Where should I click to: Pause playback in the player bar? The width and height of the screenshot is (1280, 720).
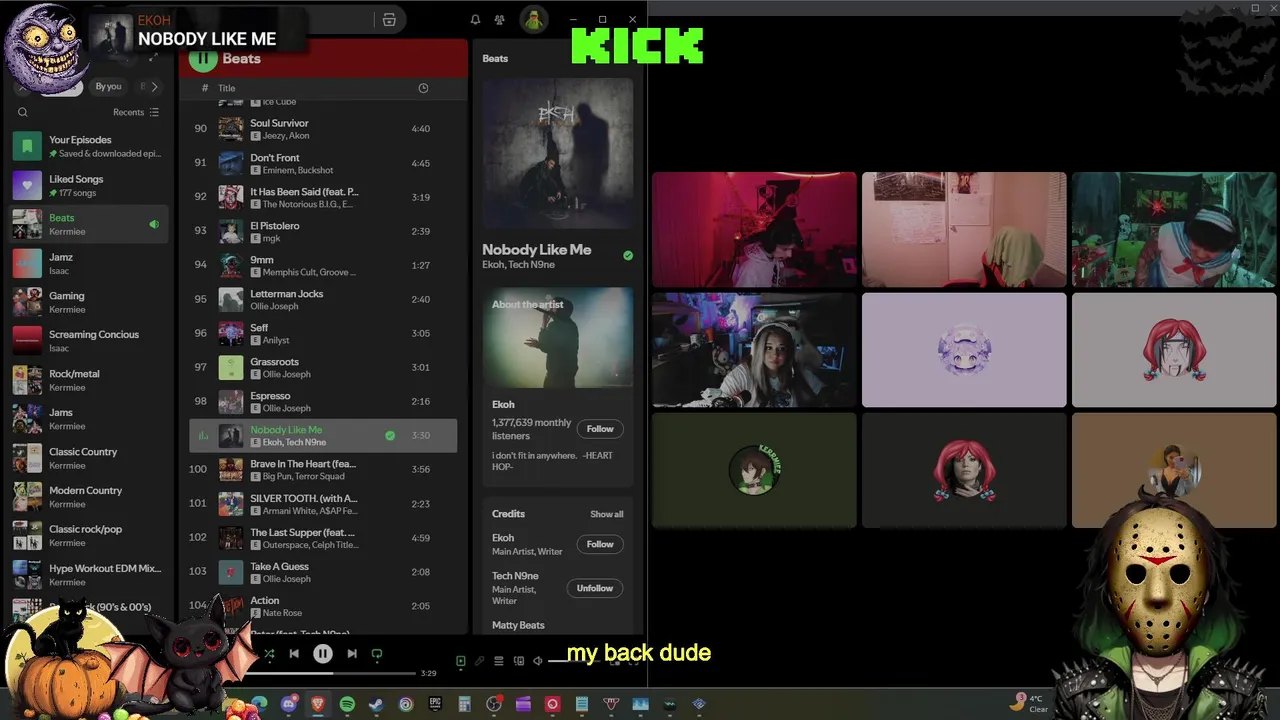(x=323, y=654)
